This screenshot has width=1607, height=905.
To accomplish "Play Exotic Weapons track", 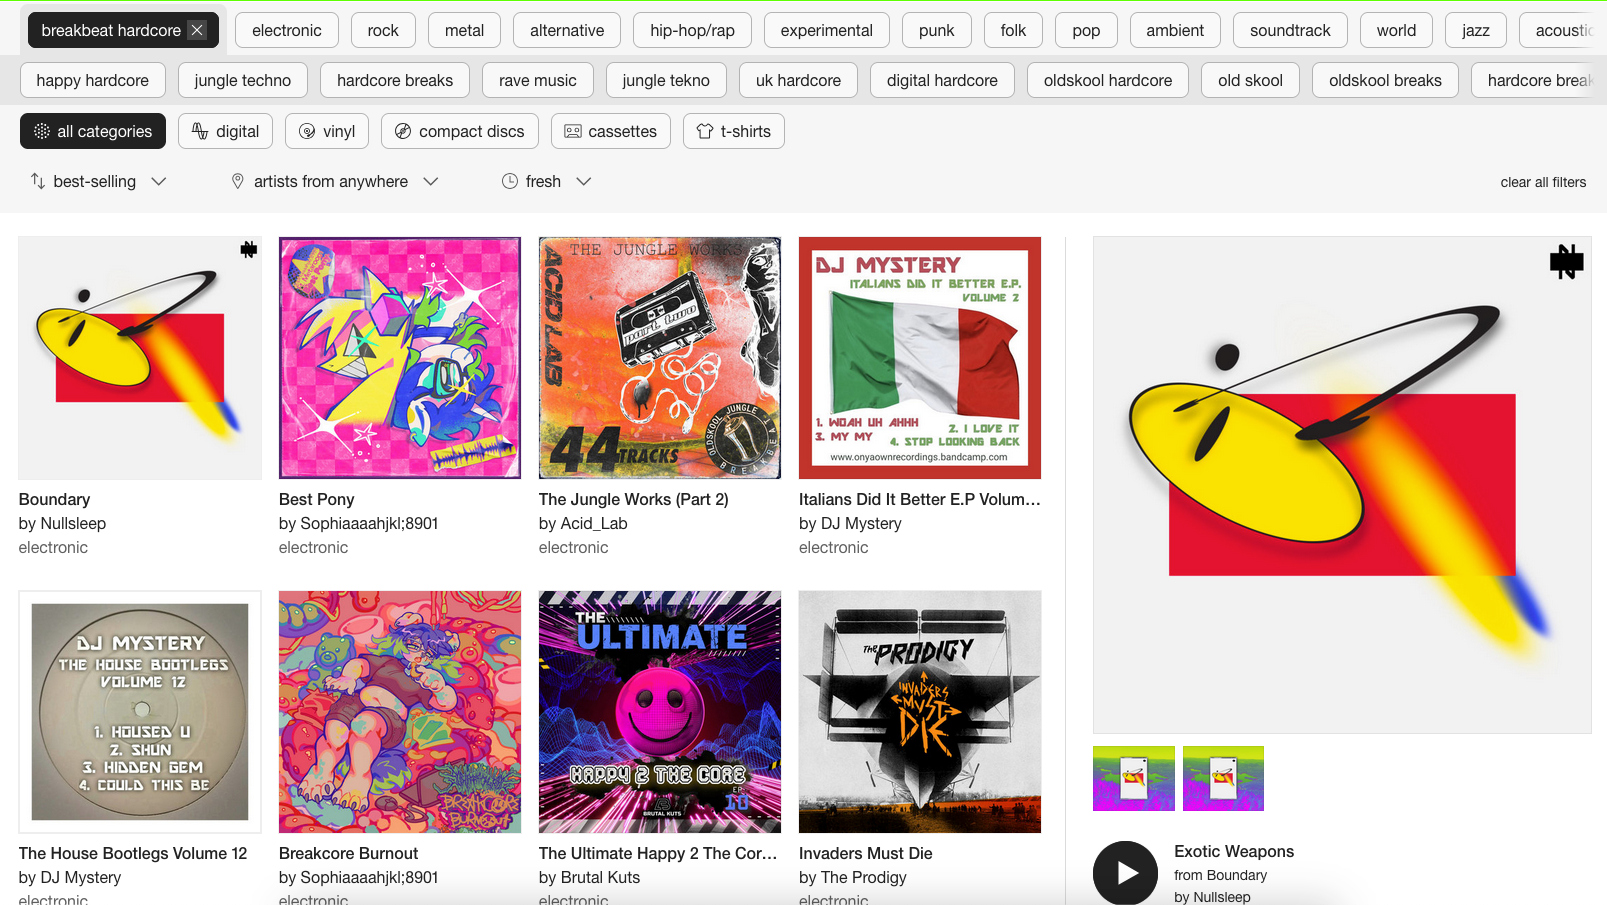I will tap(1125, 872).
